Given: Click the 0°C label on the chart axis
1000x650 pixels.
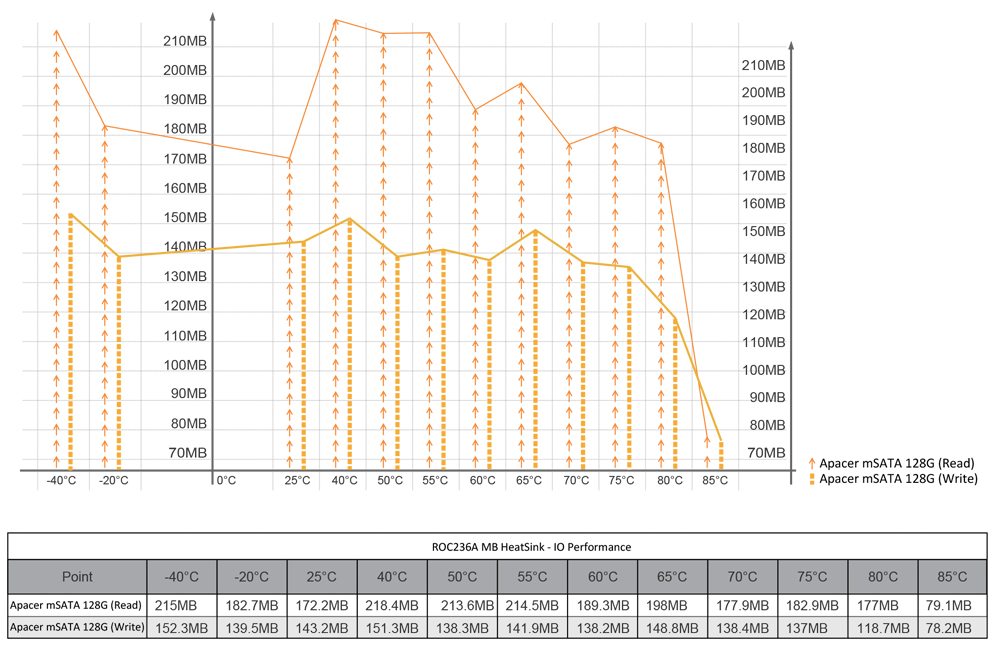Looking at the screenshot, I should coord(226,481).
